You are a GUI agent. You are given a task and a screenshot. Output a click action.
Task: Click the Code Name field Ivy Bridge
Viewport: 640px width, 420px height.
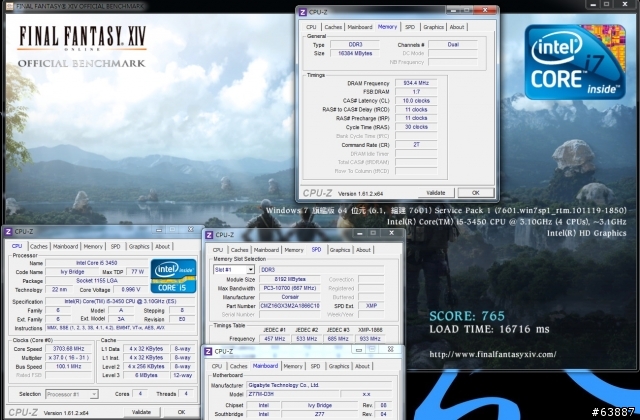(x=72, y=272)
